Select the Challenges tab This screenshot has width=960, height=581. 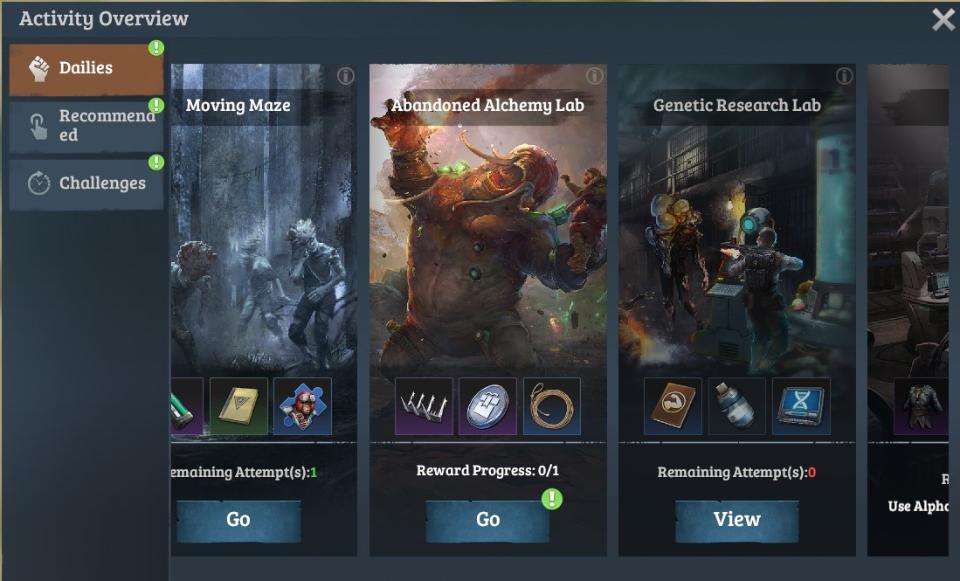pyautogui.click(x=86, y=184)
